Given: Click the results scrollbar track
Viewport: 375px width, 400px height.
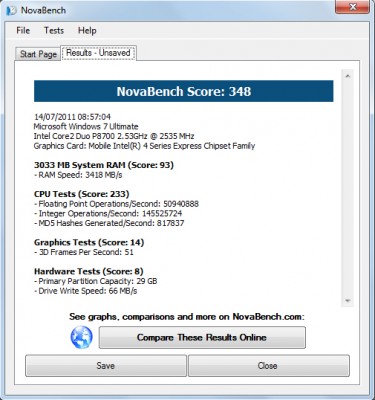Looking at the screenshot, I should point(348,188).
